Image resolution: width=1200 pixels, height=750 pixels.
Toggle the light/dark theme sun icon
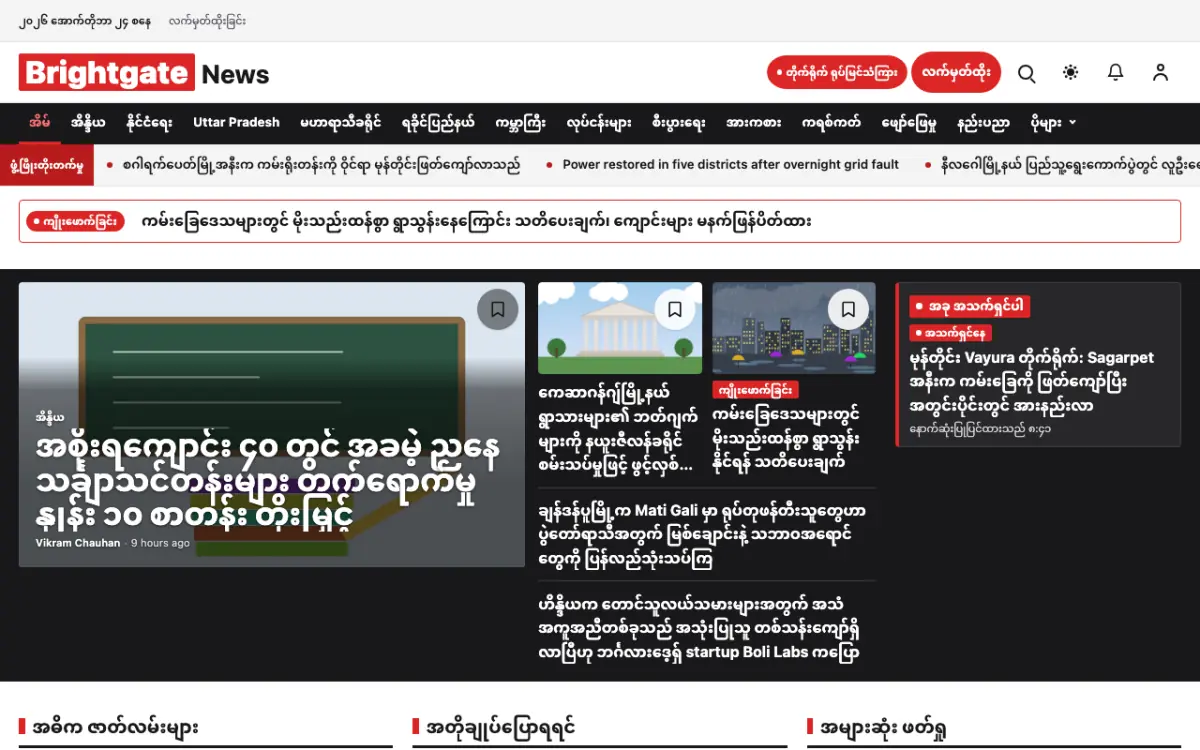point(1071,73)
